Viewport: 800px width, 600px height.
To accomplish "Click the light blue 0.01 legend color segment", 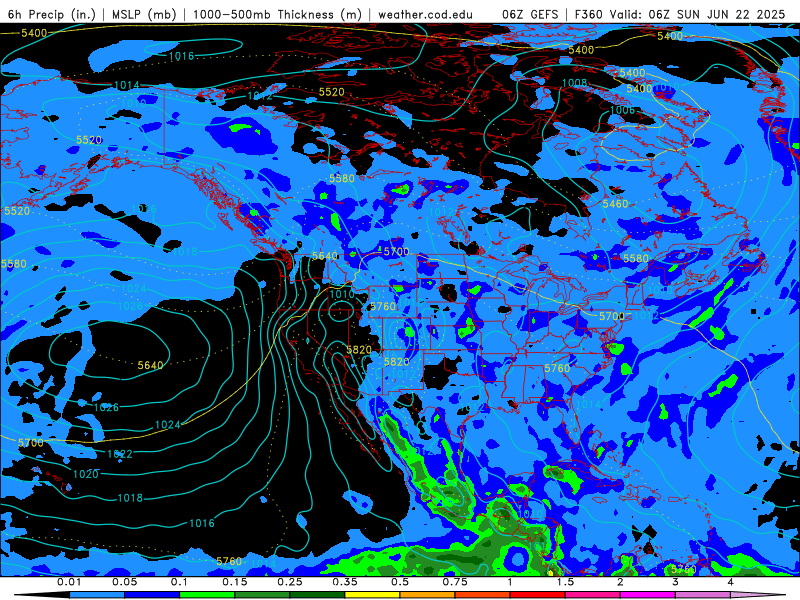I will click(97, 595).
